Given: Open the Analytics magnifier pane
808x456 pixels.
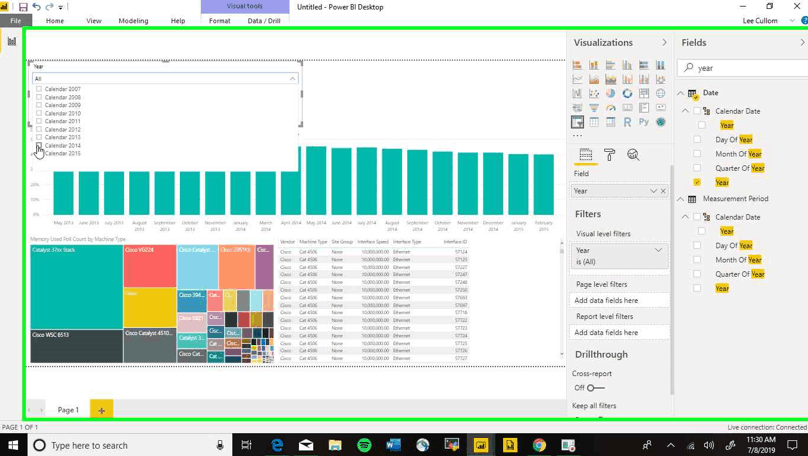Looking at the screenshot, I should pyautogui.click(x=633, y=155).
